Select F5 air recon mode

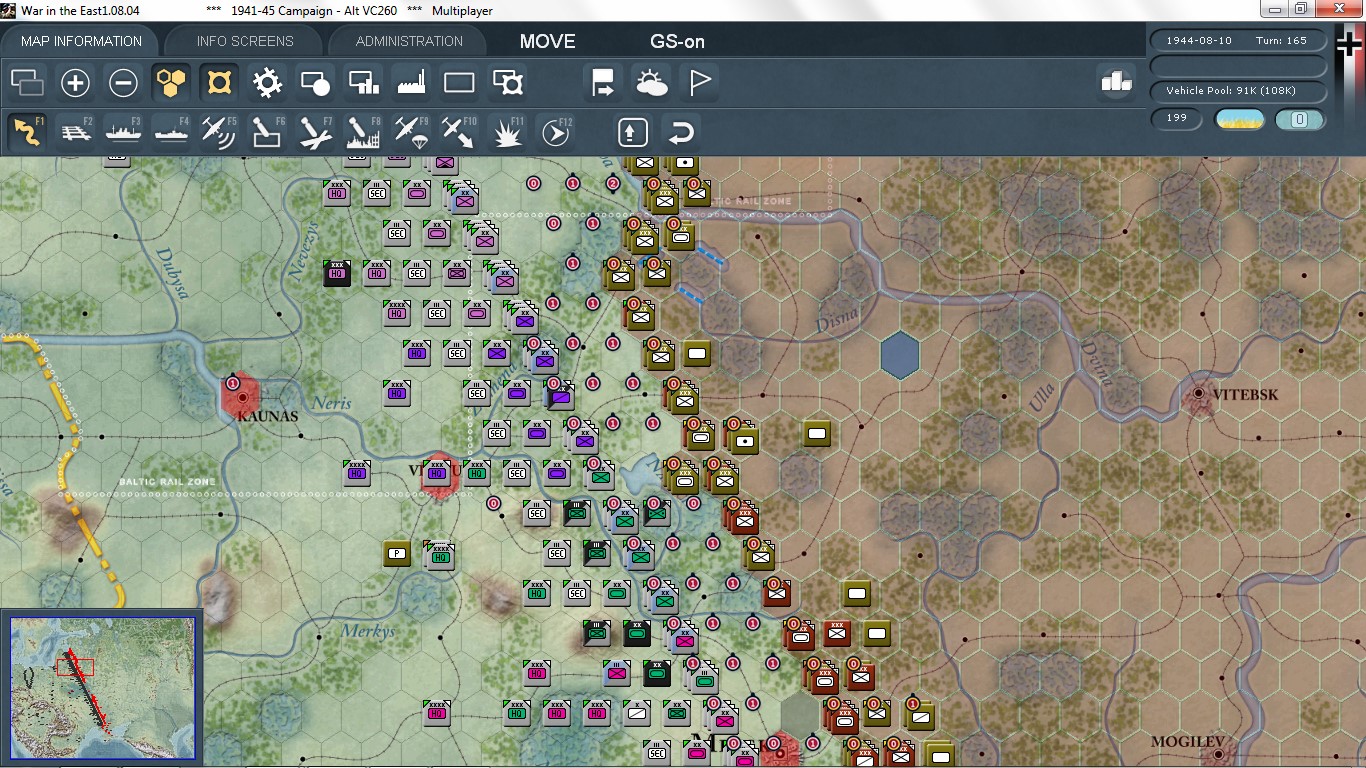[x=220, y=132]
